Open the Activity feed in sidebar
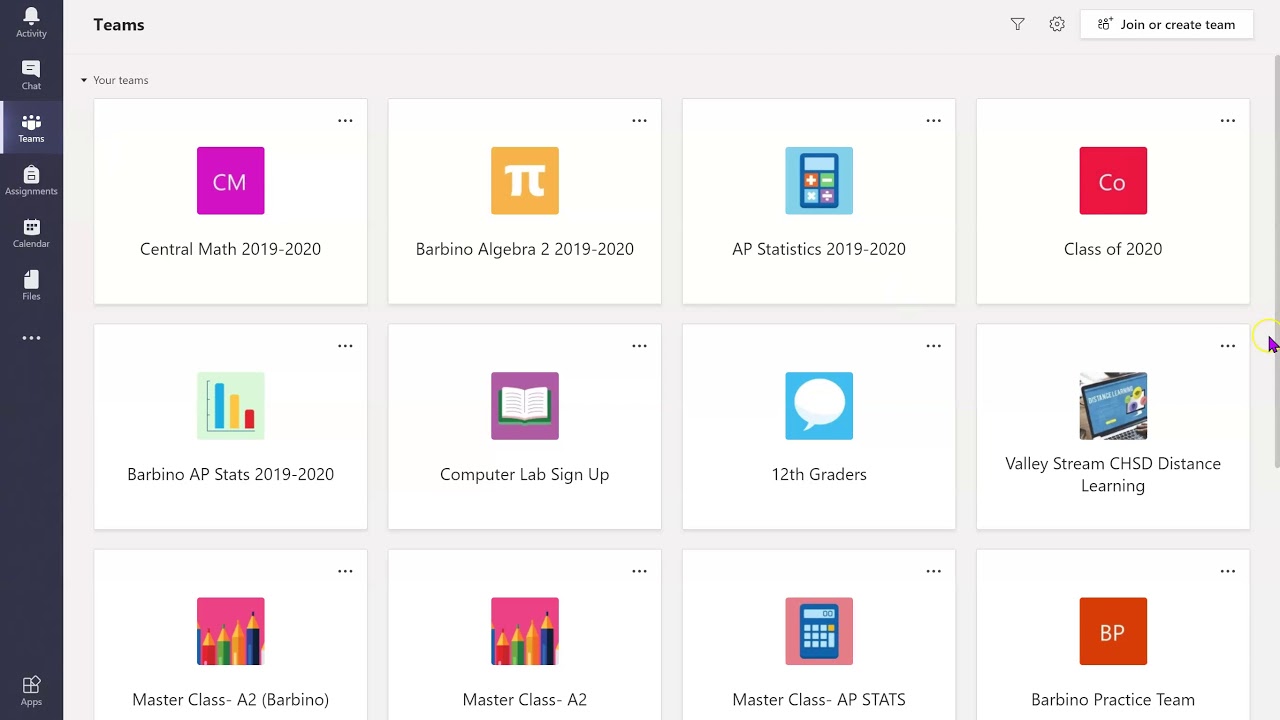Image resolution: width=1280 pixels, height=720 pixels. coord(31,23)
